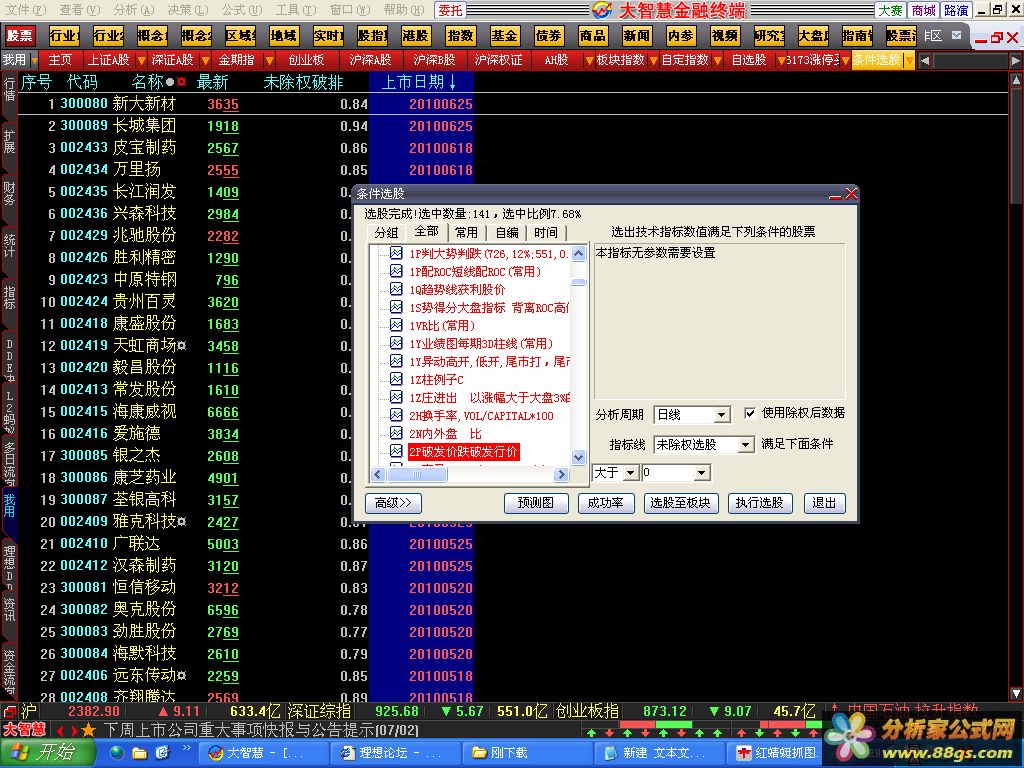
Task: Click 执行选股 button
Action: pos(759,503)
